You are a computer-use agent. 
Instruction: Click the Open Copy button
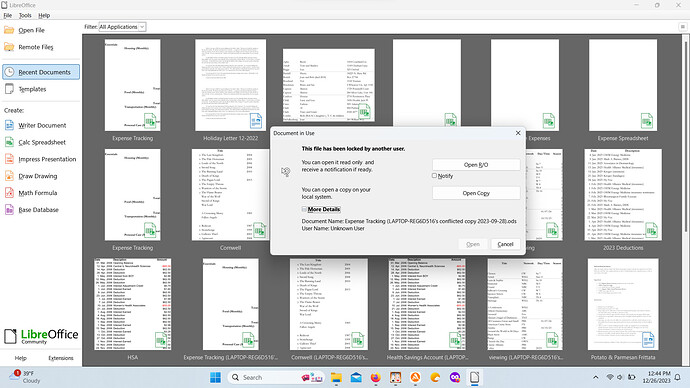(476, 193)
